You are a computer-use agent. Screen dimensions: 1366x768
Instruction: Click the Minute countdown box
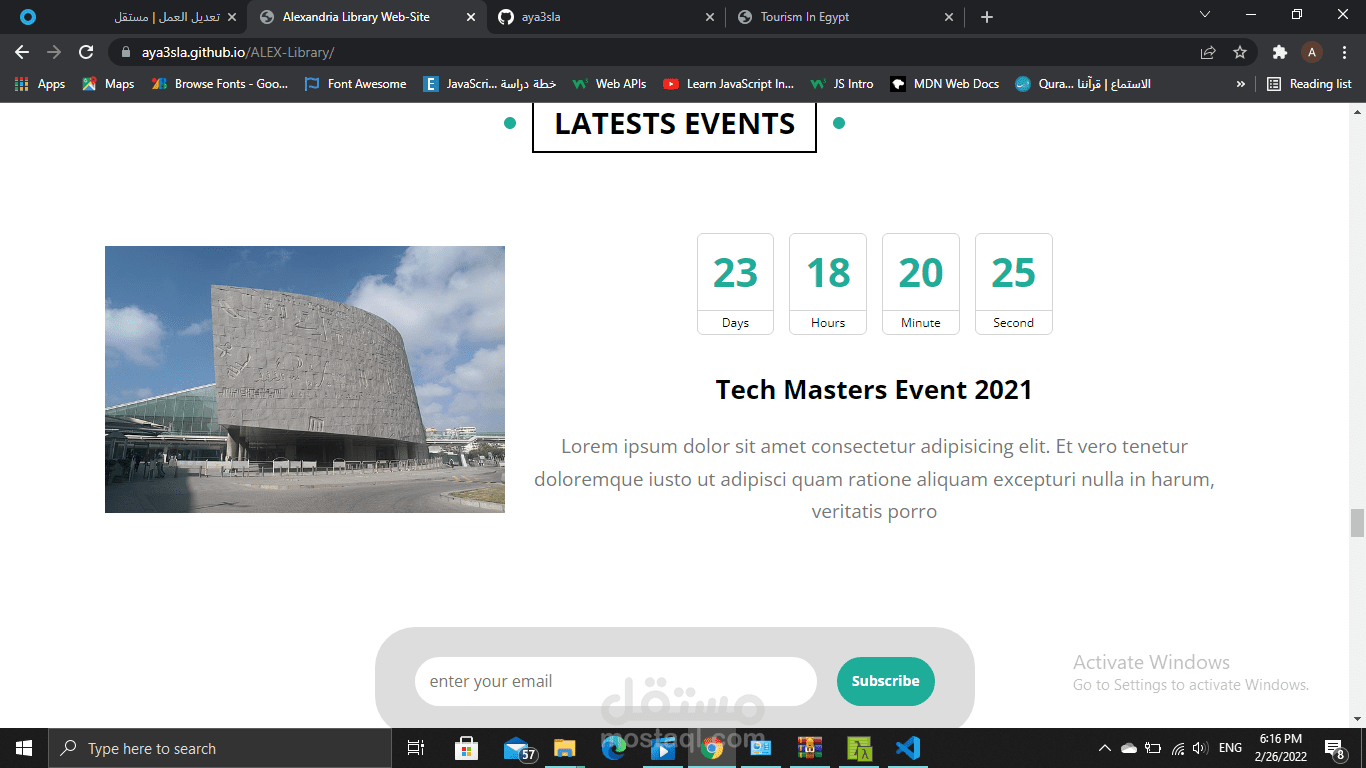tap(921, 284)
